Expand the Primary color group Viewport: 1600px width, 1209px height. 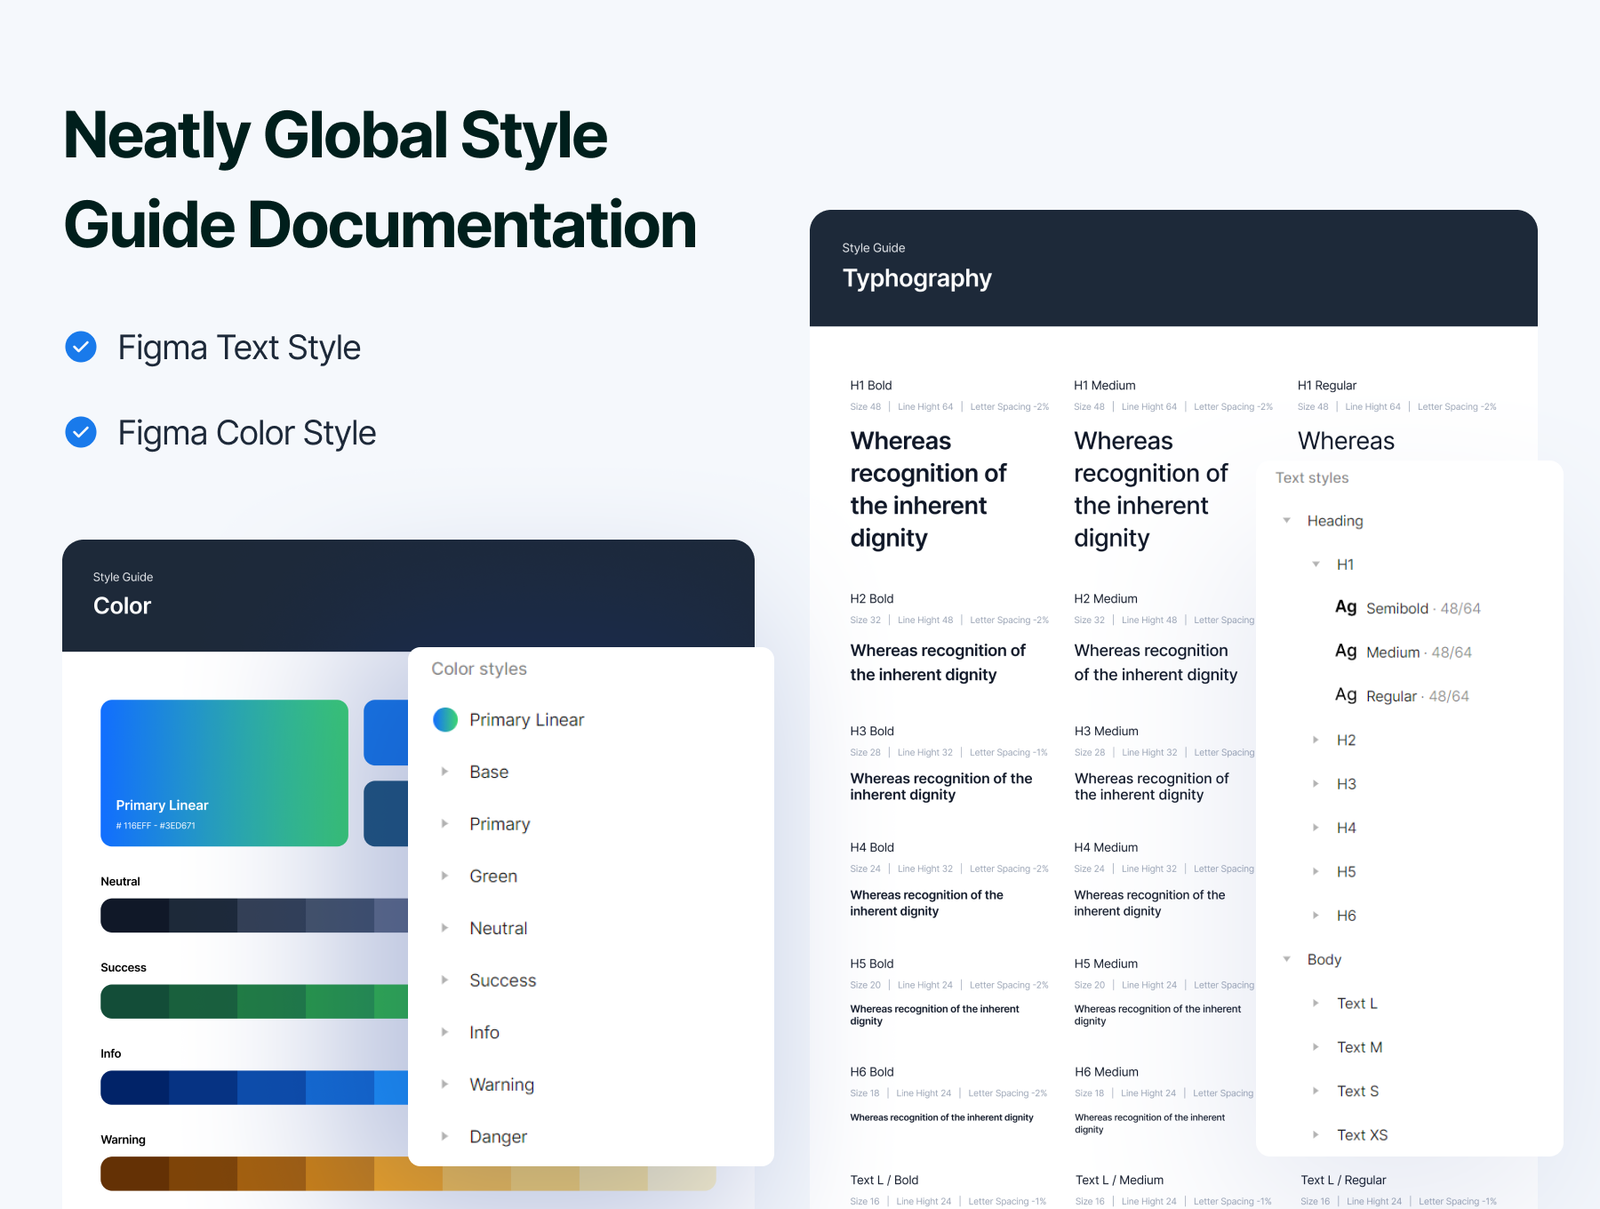tap(445, 823)
